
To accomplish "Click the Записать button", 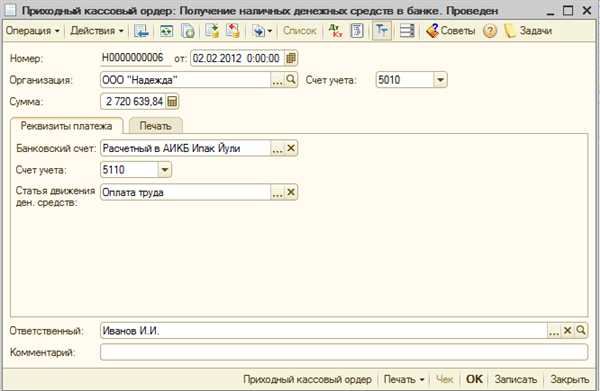I will pyautogui.click(x=516, y=379).
